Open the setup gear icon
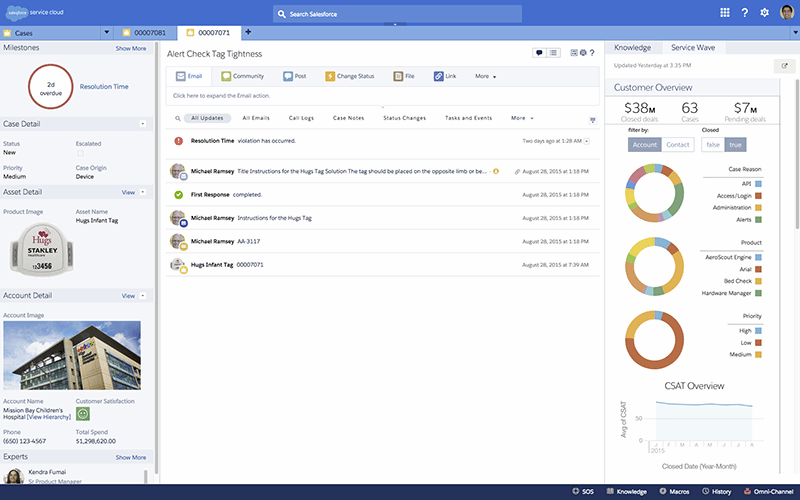 (x=764, y=13)
